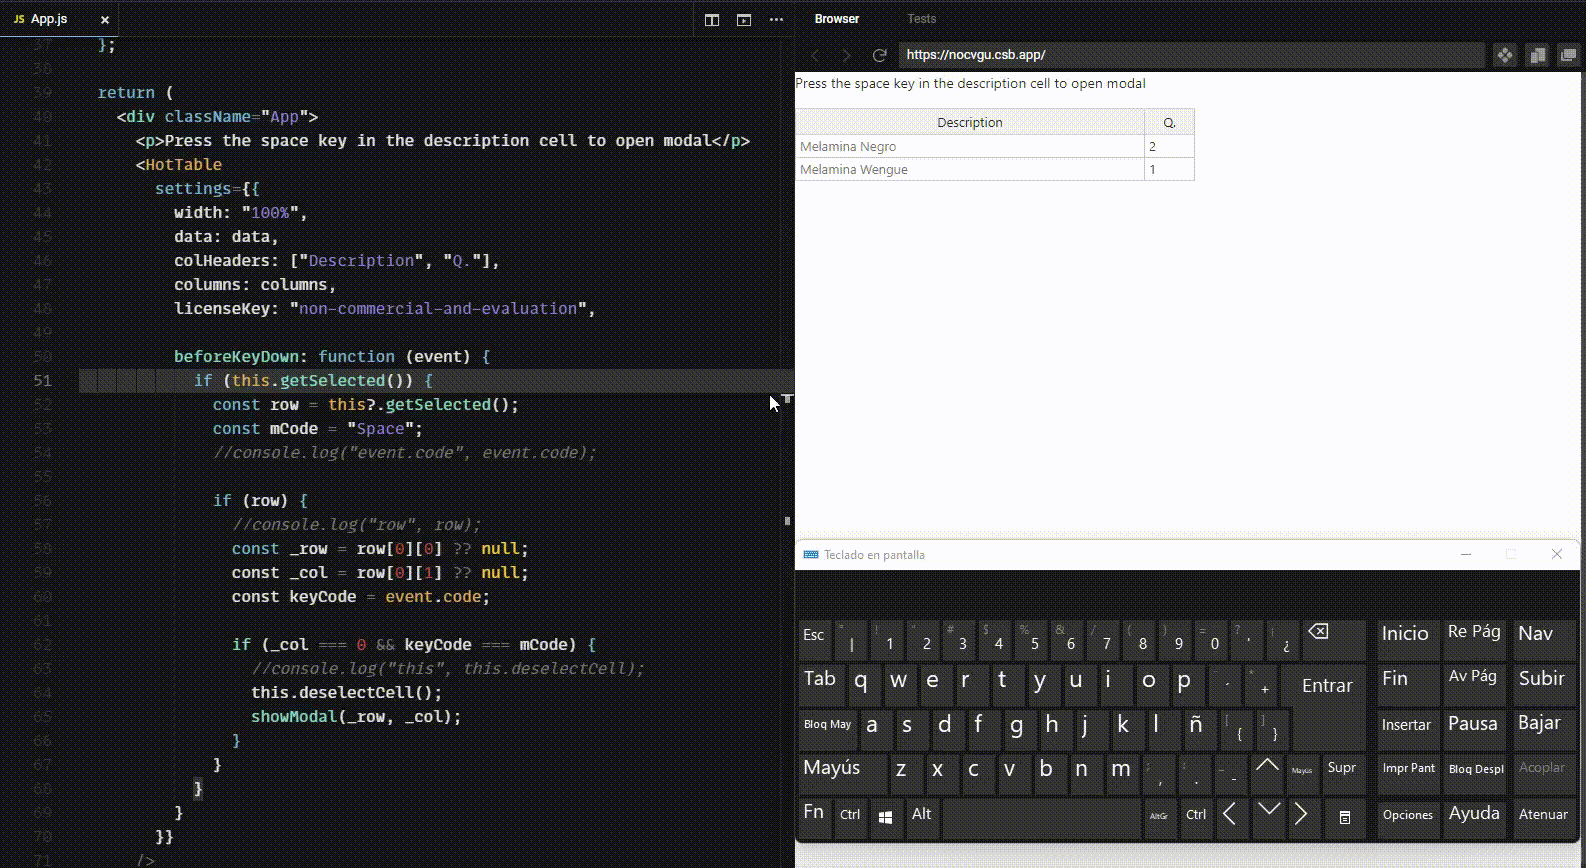
Task: Close the Teclado en pantalla window
Action: click(1557, 554)
